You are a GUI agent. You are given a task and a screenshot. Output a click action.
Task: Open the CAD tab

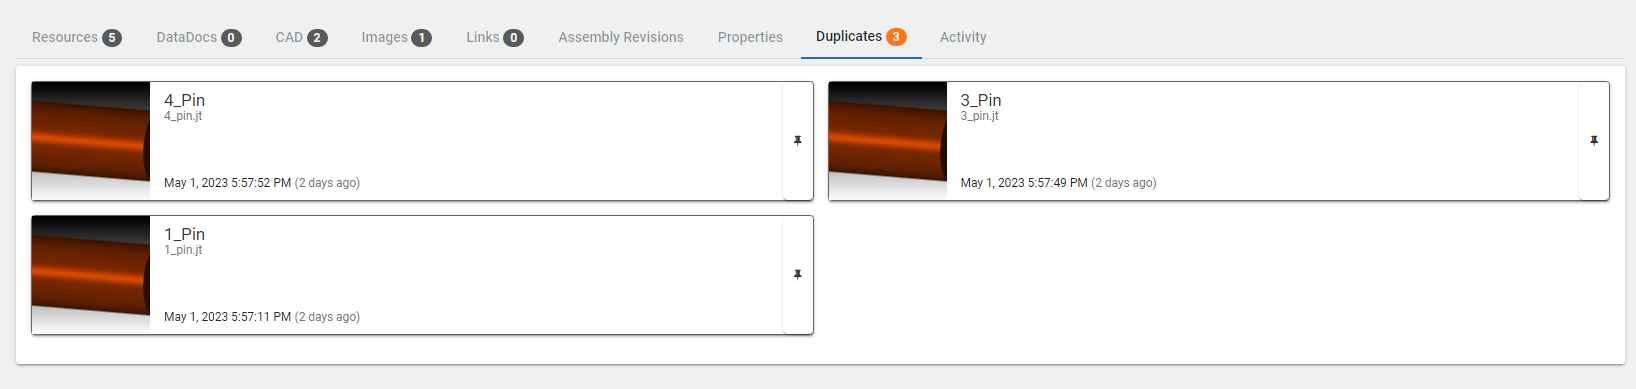click(x=302, y=37)
